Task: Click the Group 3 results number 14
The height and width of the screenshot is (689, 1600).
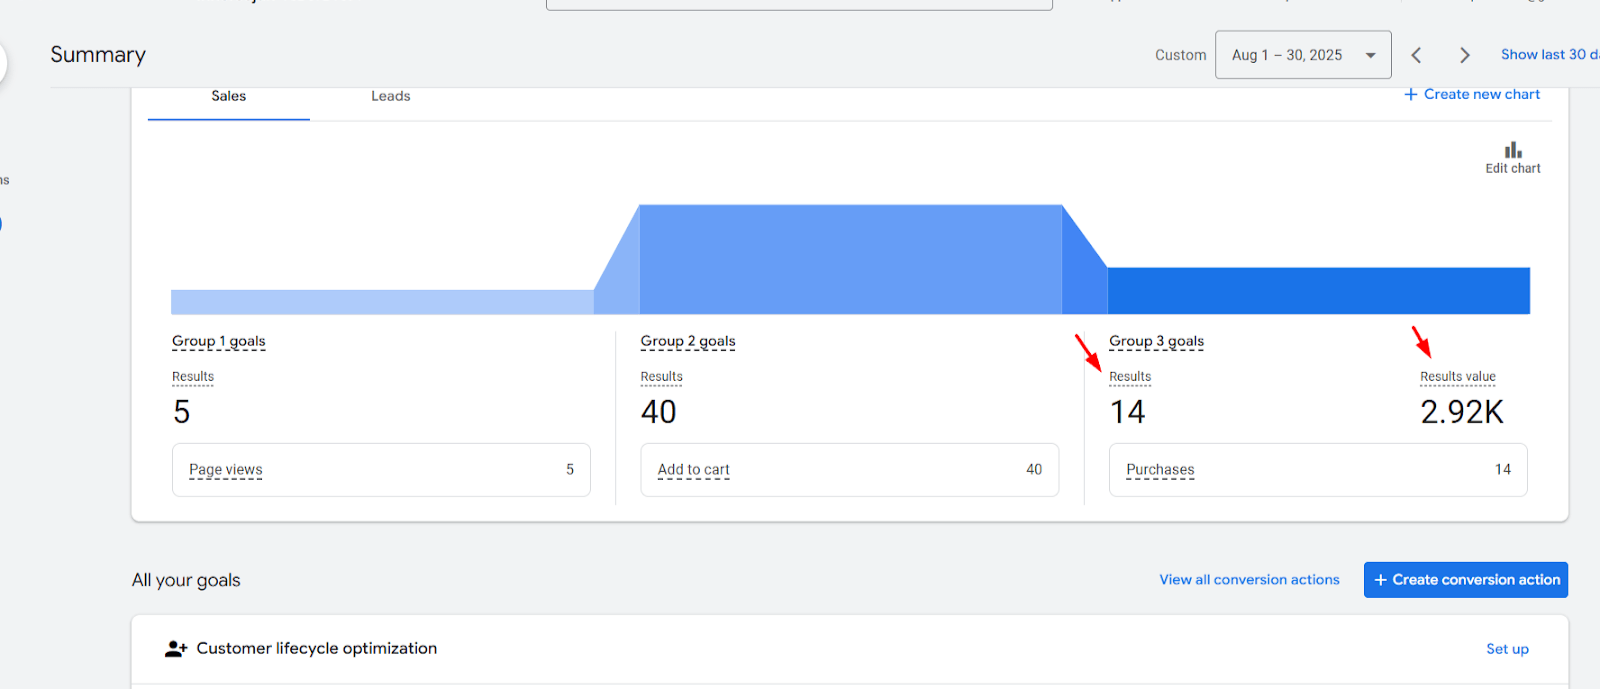Action: [x=1127, y=412]
